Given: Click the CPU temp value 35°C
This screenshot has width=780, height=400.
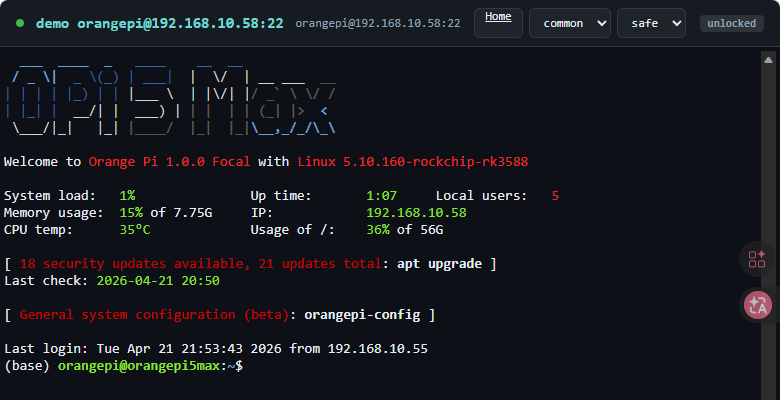Looking at the screenshot, I should click(135, 229).
